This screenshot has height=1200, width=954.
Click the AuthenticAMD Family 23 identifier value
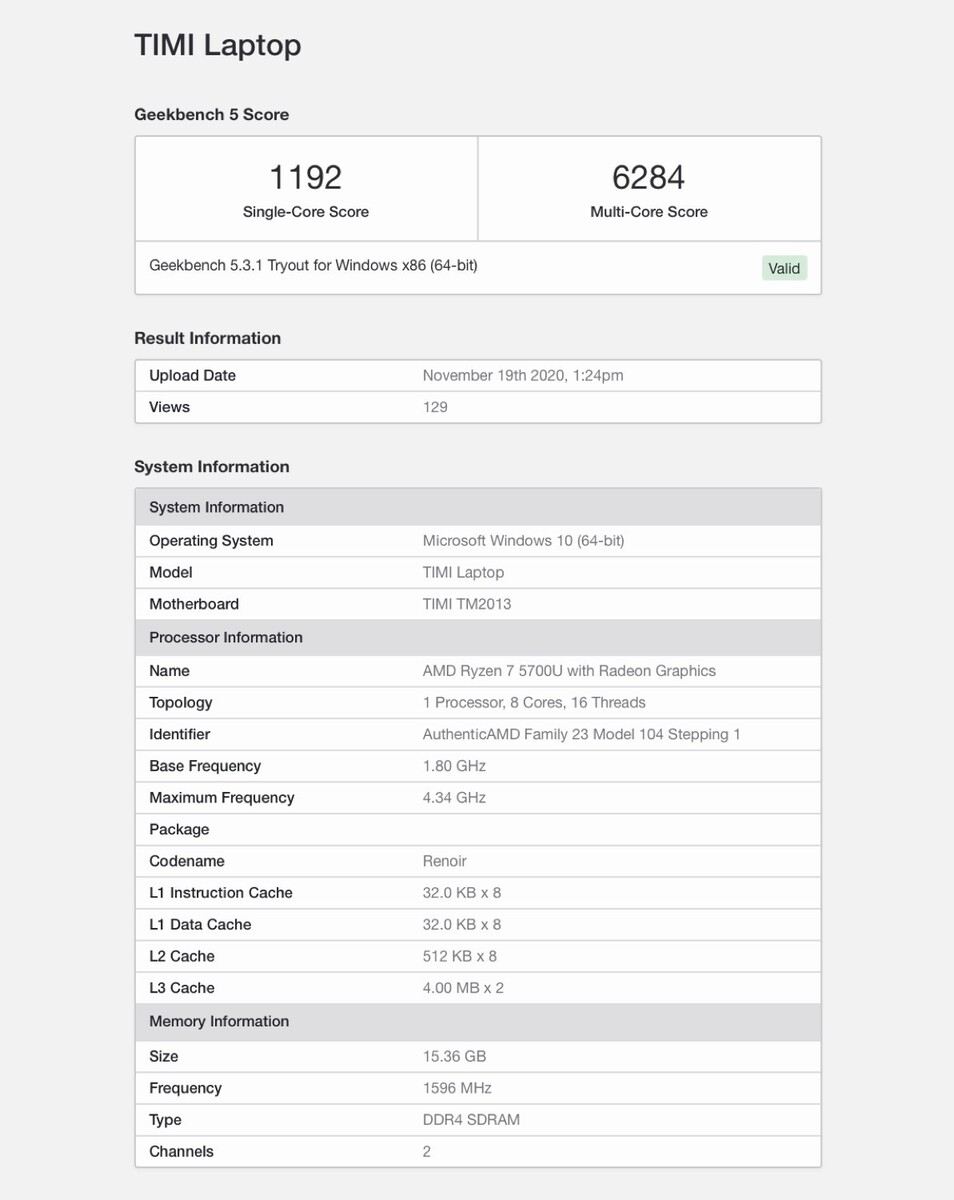pos(582,735)
